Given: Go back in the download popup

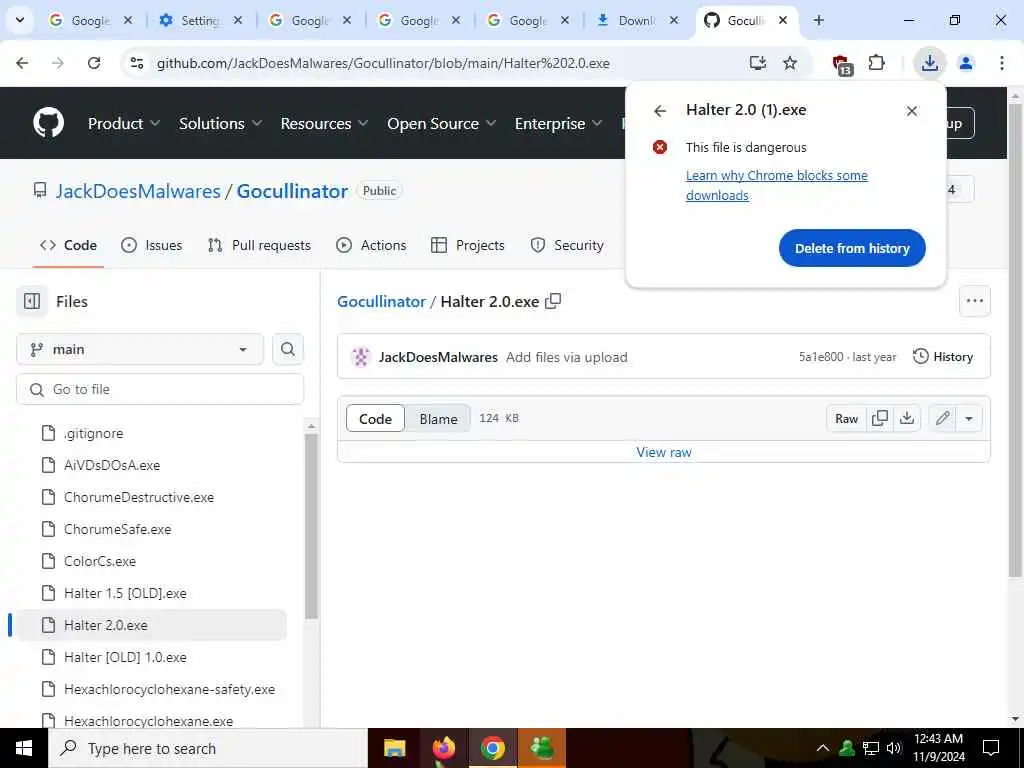Looking at the screenshot, I should (x=660, y=111).
